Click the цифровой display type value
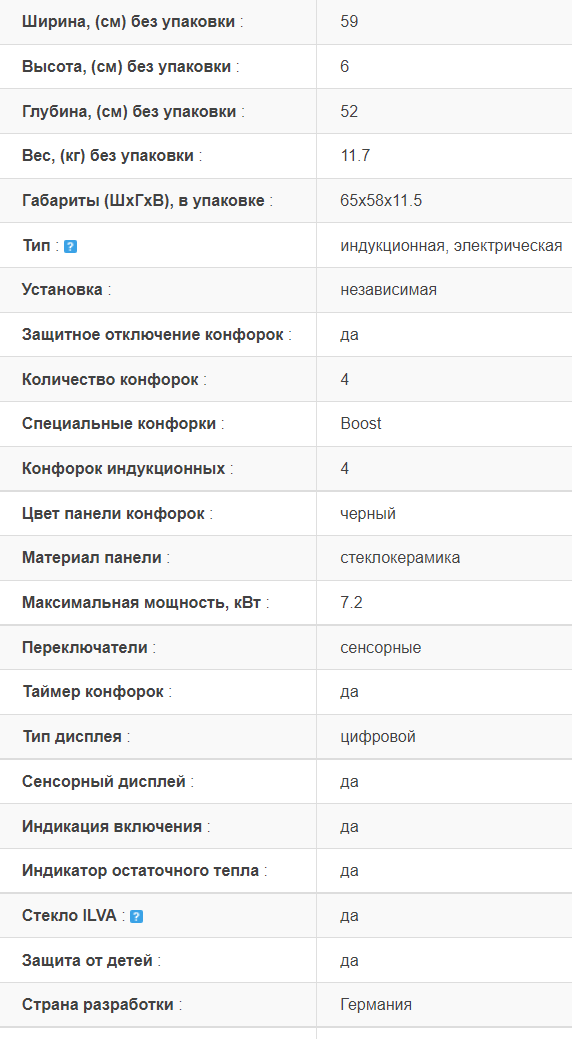 pyautogui.click(x=378, y=737)
